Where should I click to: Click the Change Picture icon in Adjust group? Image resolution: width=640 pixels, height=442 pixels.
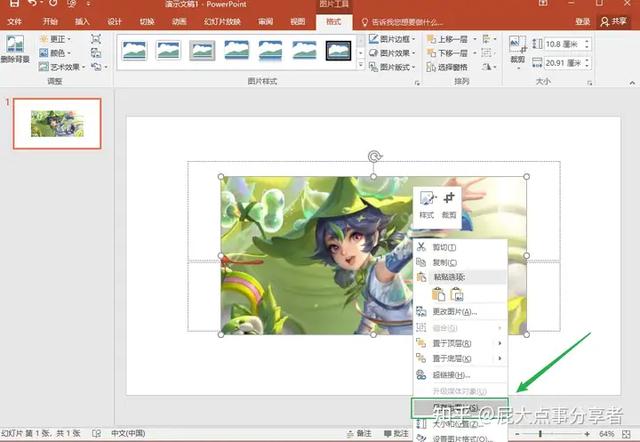pos(96,53)
